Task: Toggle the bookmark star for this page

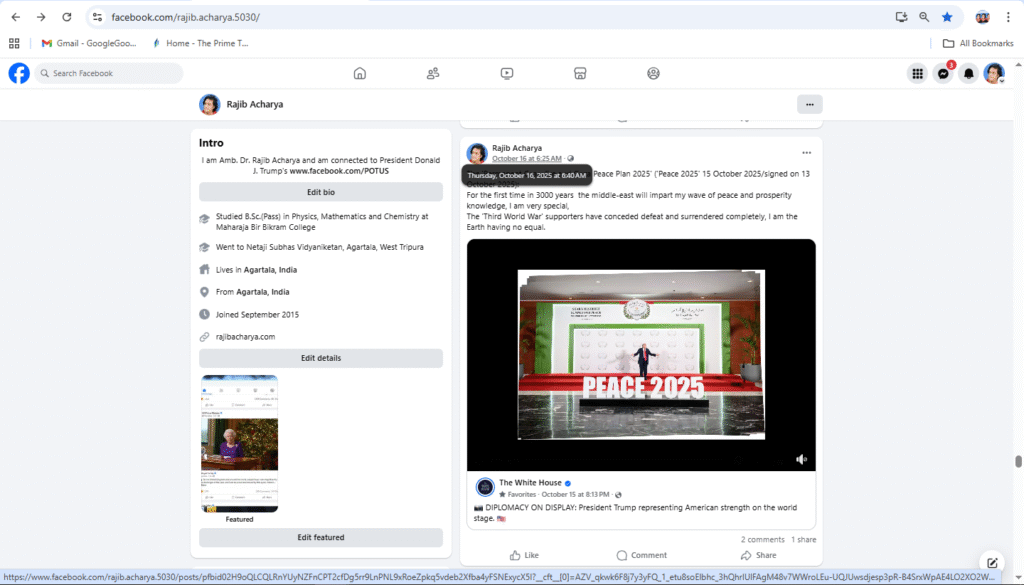Action: tap(947, 17)
